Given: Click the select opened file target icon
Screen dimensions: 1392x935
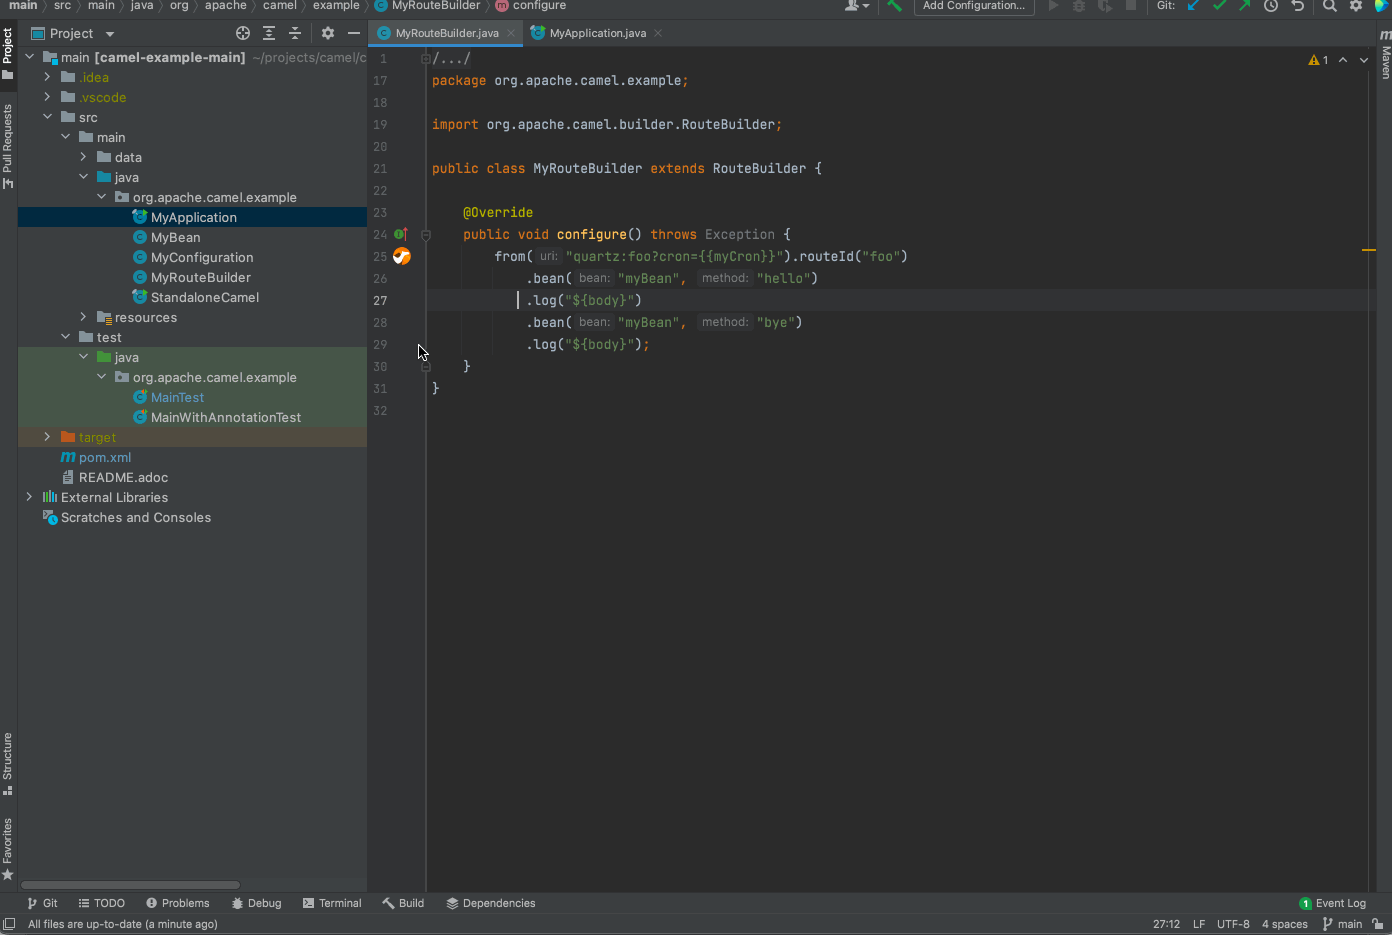Looking at the screenshot, I should 243,33.
